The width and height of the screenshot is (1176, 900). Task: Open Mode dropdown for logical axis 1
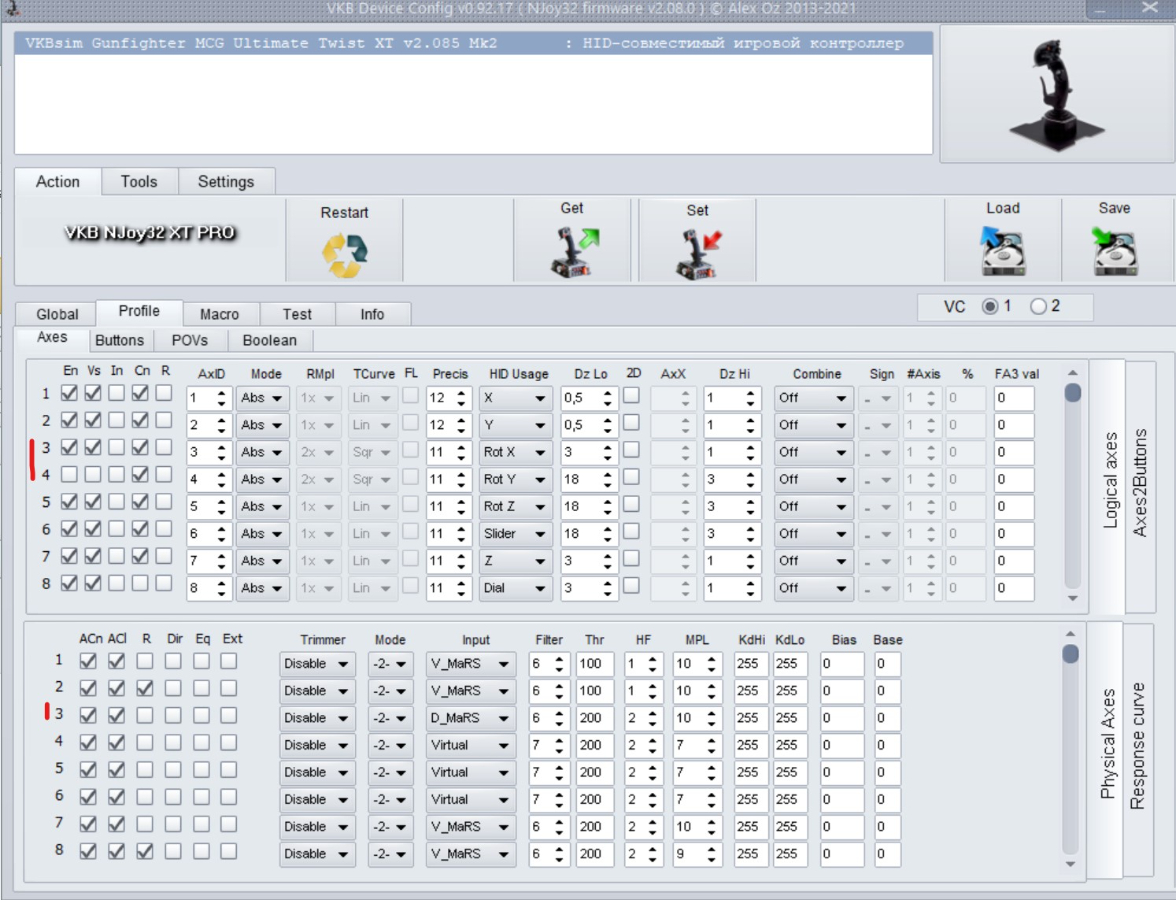pyautogui.click(x=262, y=398)
